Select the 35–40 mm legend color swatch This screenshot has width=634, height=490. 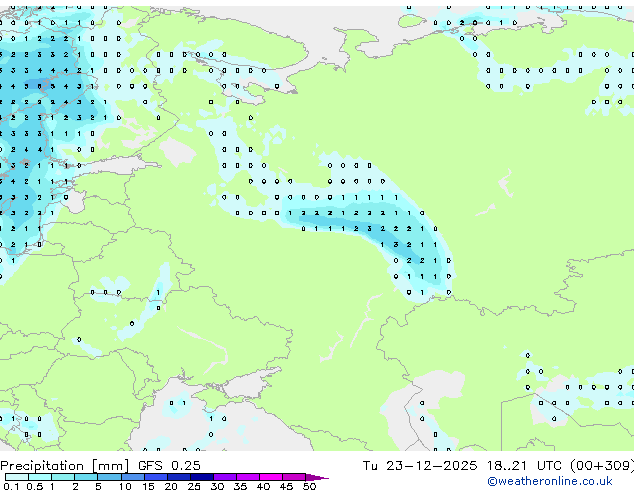click(248, 477)
